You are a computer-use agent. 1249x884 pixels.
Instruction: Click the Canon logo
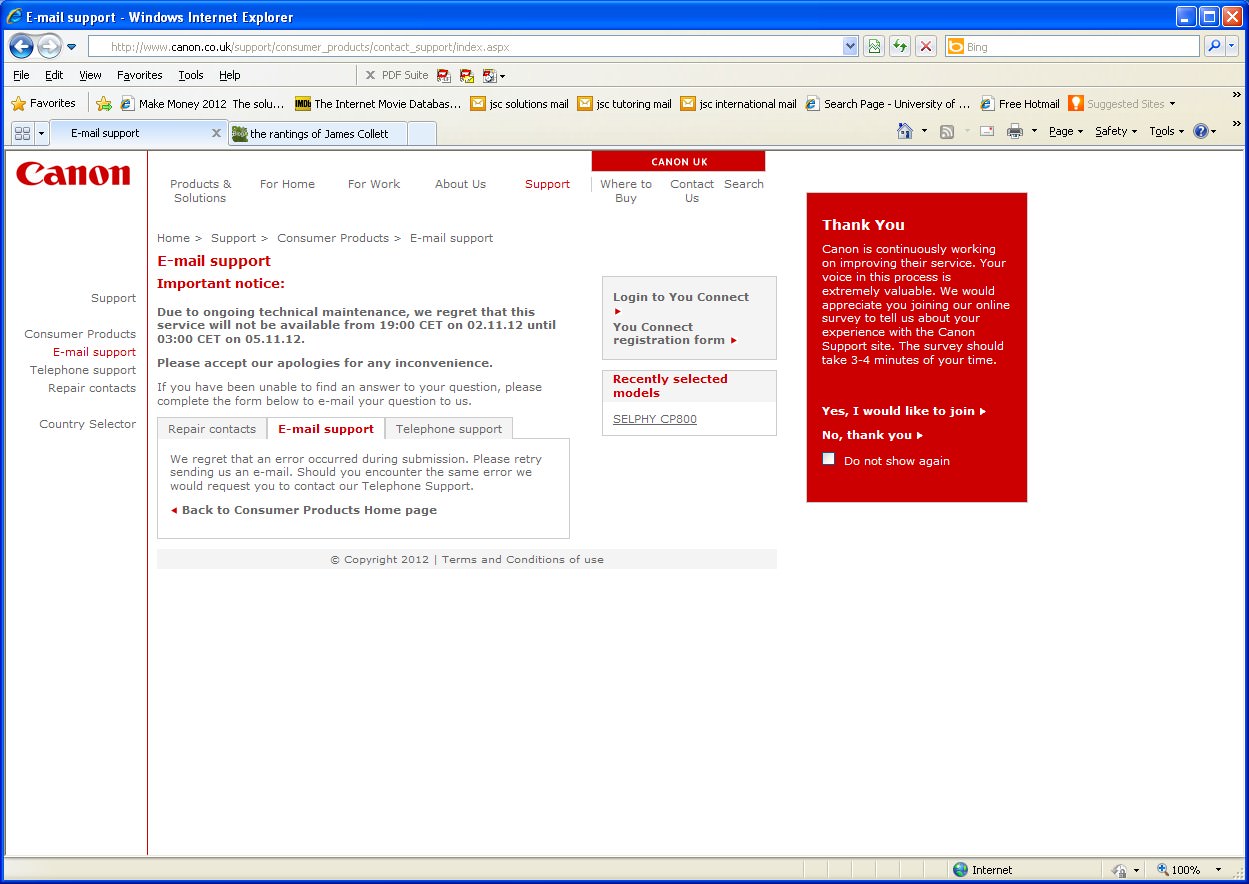[73, 174]
